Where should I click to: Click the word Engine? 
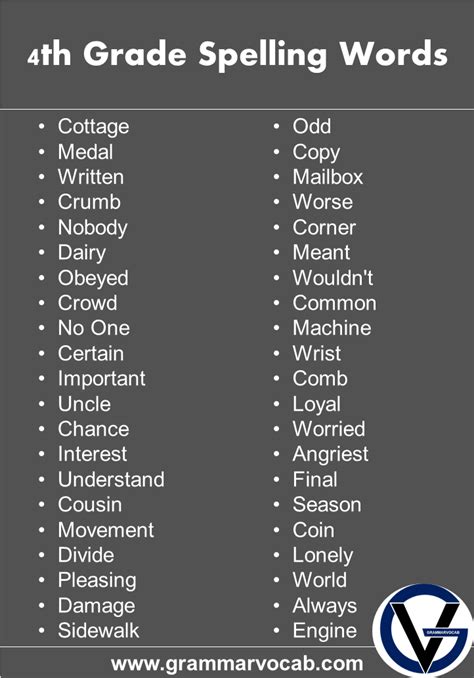click(x=325, y=631)
